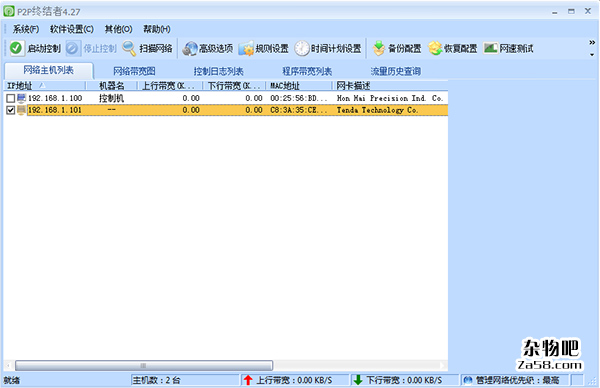Switch to the 网络主机列表 tab
Image resolution: width=600 pixels, height=388 pixels.
48,70
